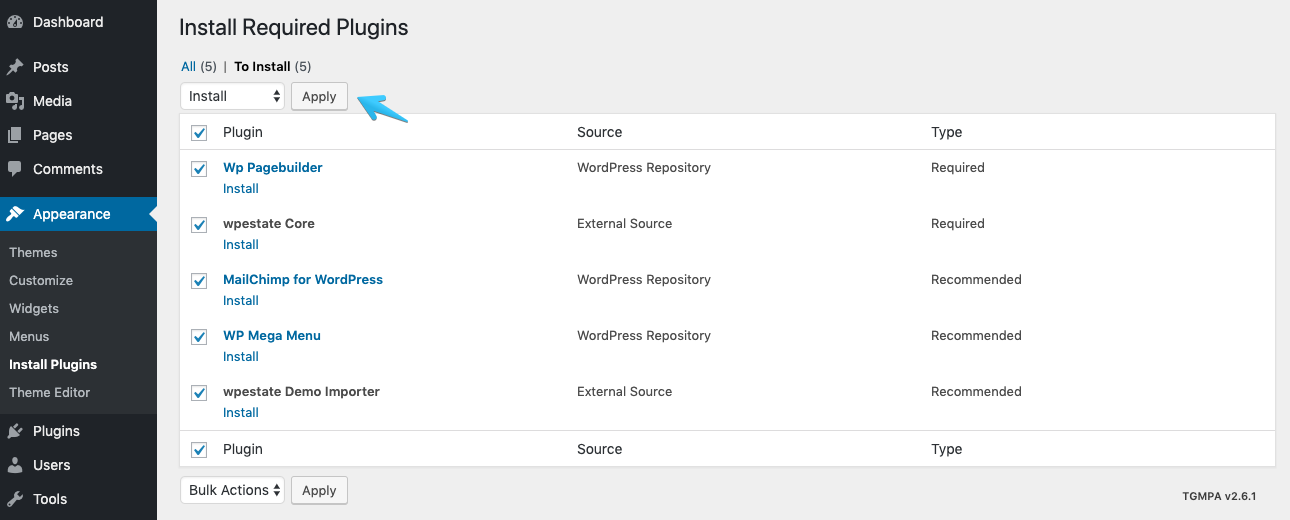
Task: Click the Appearance paintbrush icon
Action: [15, 214]
